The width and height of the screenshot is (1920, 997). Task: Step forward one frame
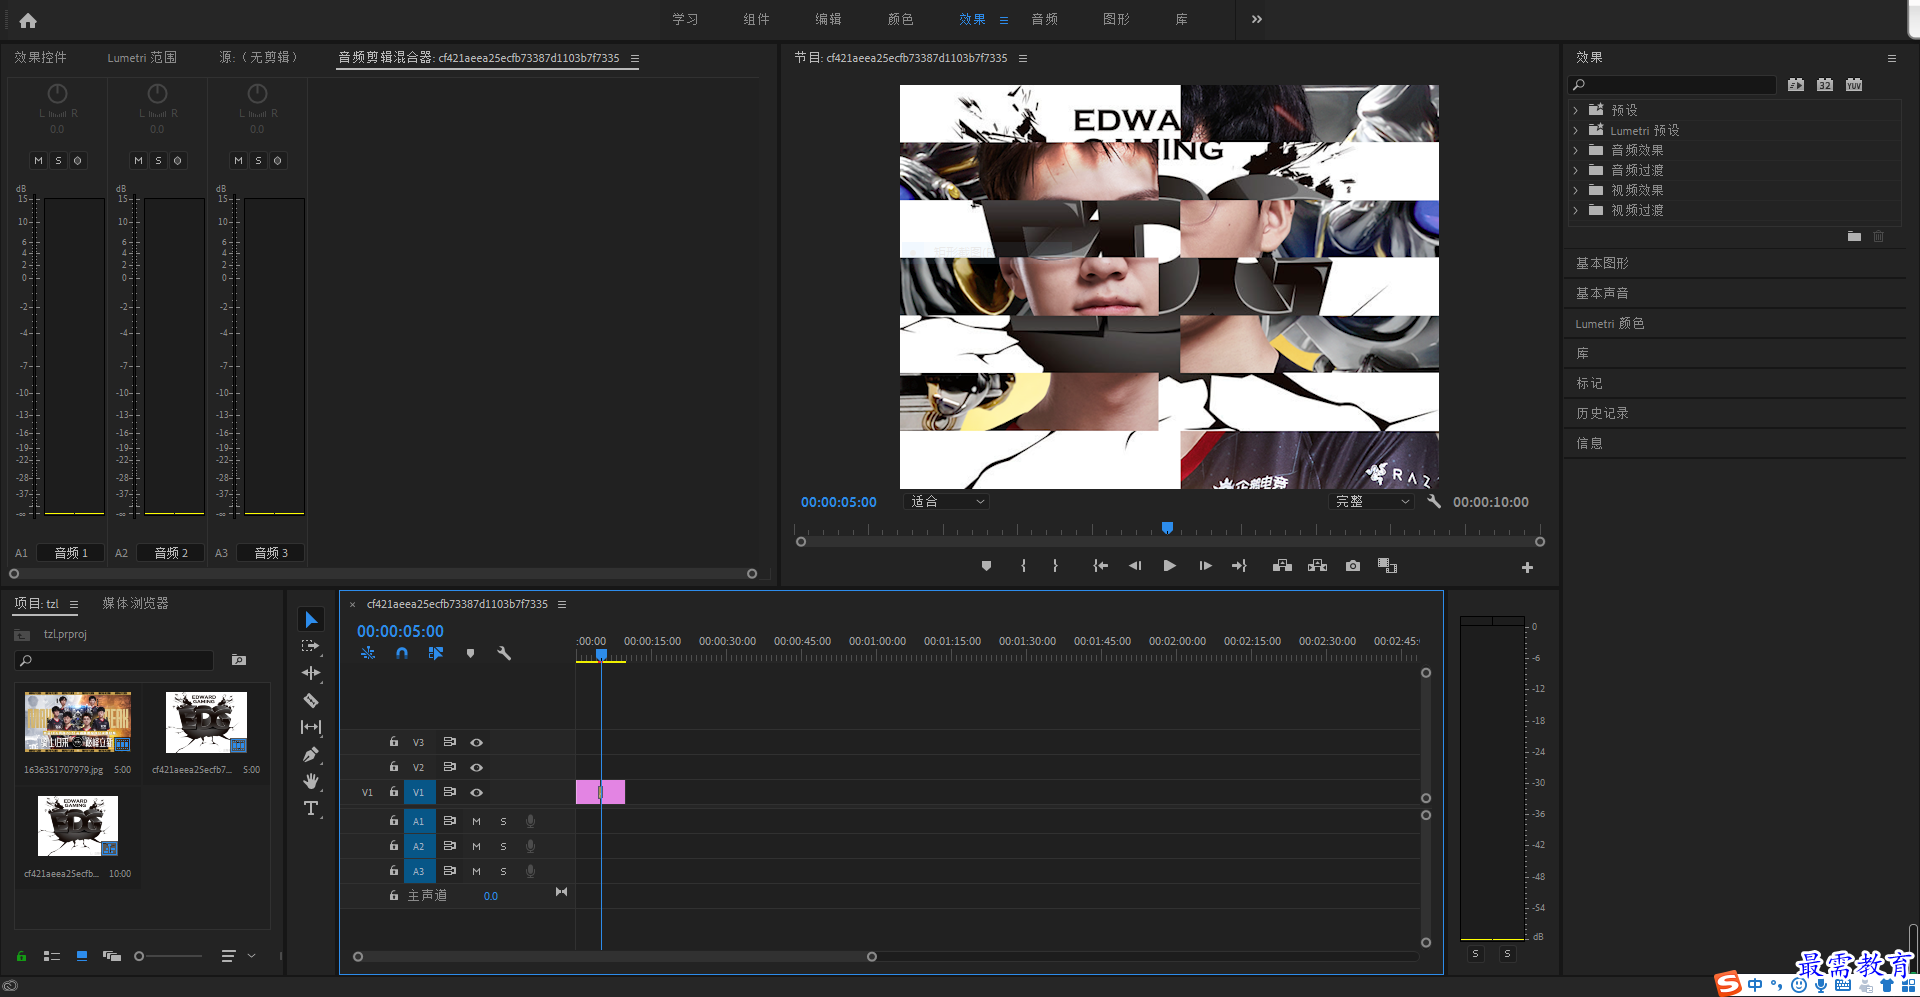pos(1205,566)
